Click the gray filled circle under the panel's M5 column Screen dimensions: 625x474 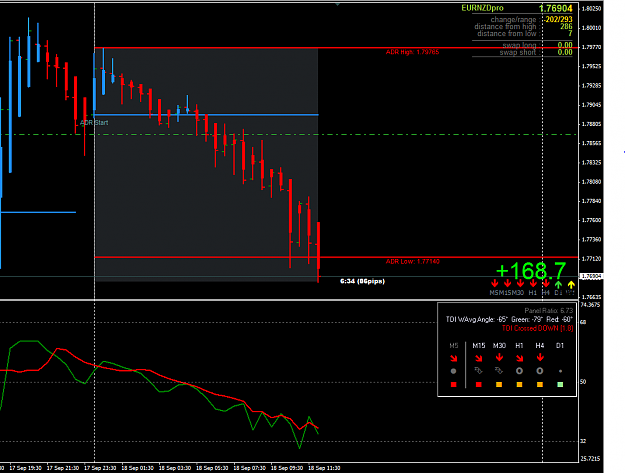click(453, 371)
